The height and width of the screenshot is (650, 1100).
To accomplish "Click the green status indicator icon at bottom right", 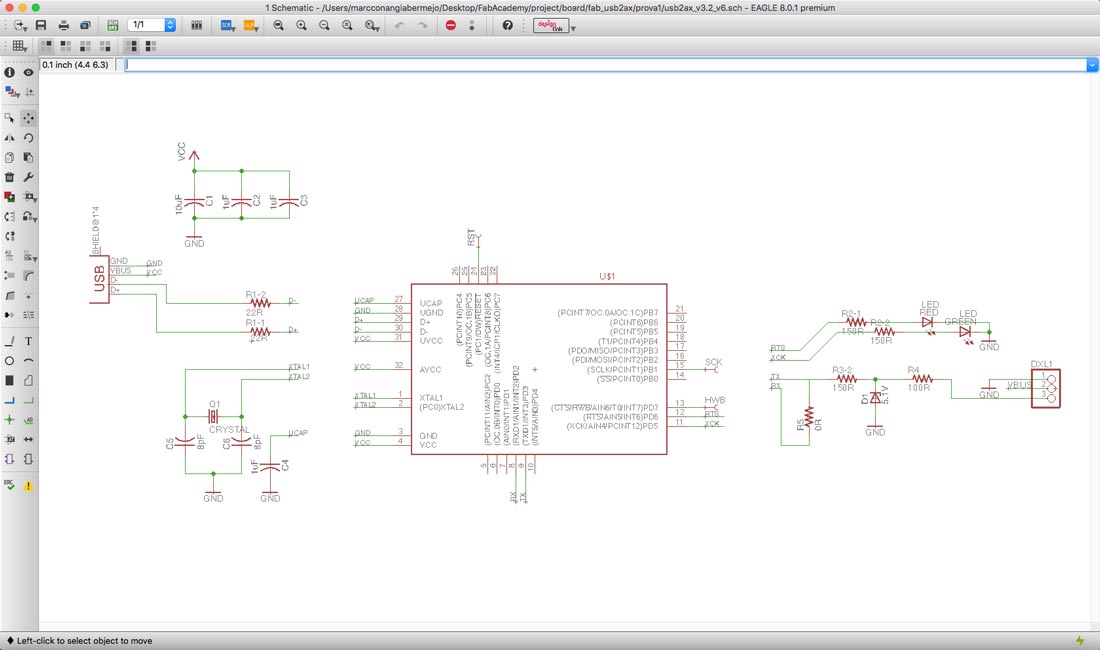I will (1080, 640).
